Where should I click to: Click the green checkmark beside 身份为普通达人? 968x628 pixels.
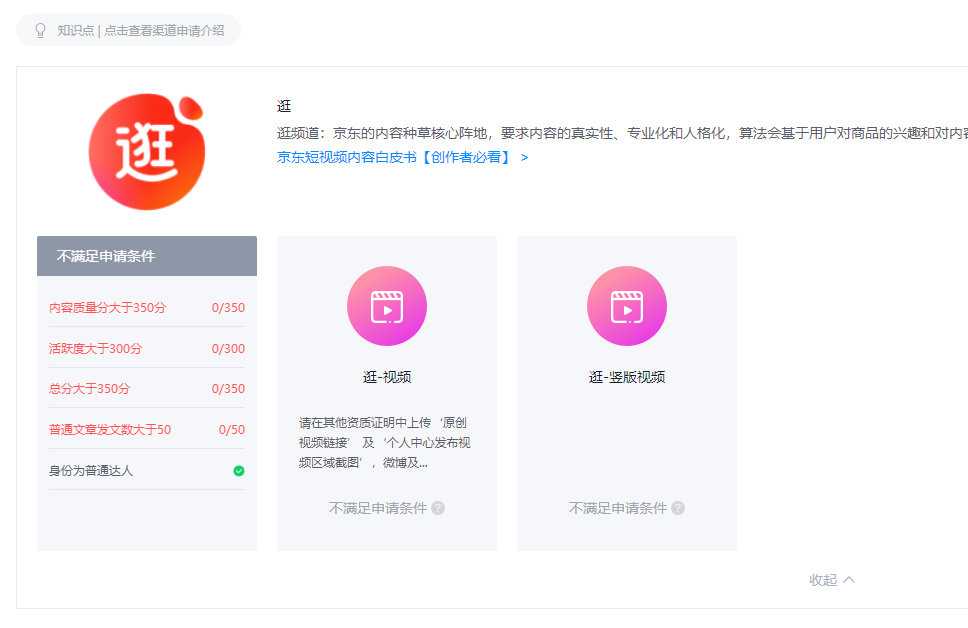click(x=238, y=470)
